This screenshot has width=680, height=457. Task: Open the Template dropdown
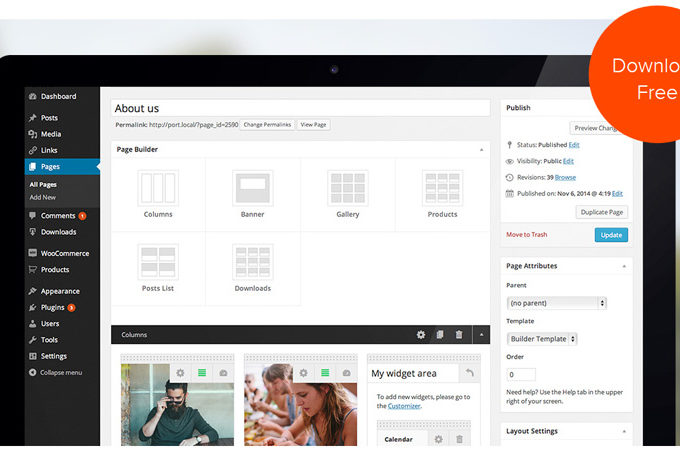541,339
